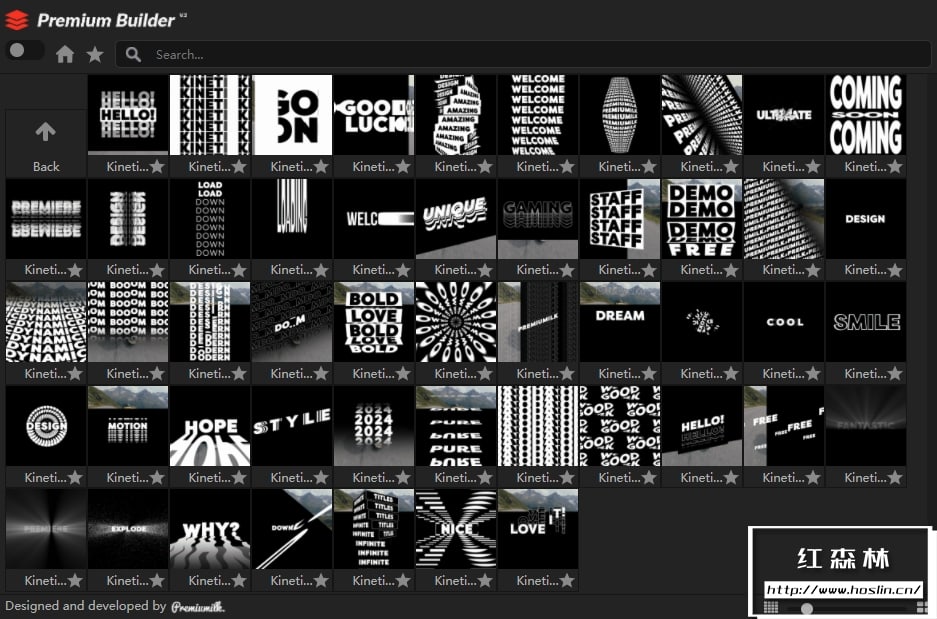
Task: Choose the circular DESIGN badge thumbnail
Action: coord(46,426)
